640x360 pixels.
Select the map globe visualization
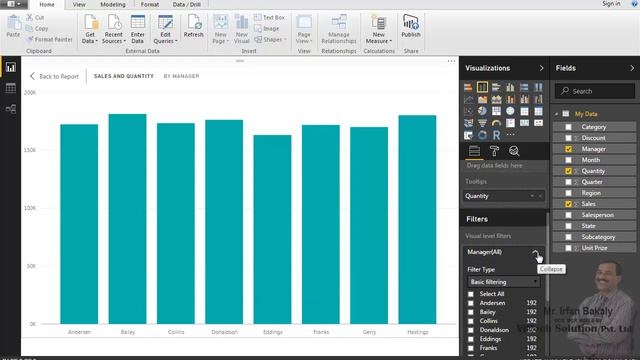(510, 111)
